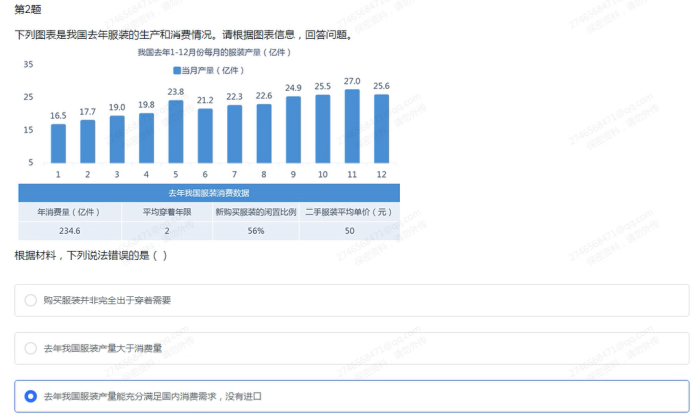Click the '年消费量（亿件）' column header
Viewport: 692px width, 416px height.
[x=69, y=212]
